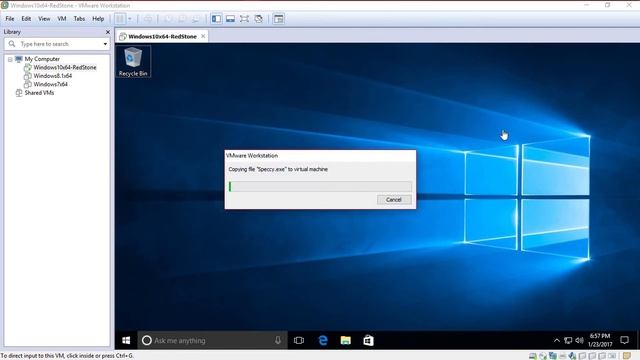Screen dimensions: 640x360
Task: Open File Explorer from guest taskbar
Action: click(346, 340)
